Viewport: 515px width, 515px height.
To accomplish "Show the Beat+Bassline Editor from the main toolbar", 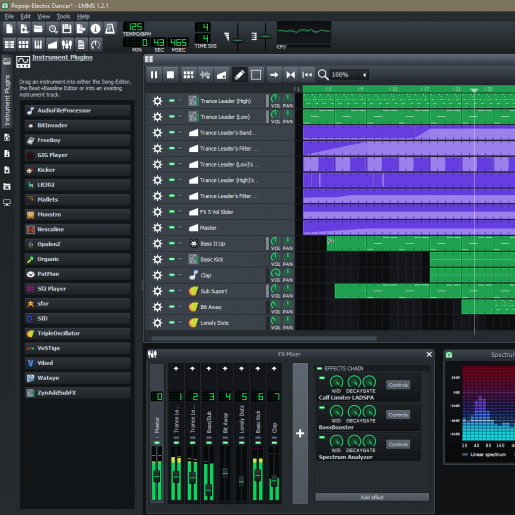I will (24, 44).
